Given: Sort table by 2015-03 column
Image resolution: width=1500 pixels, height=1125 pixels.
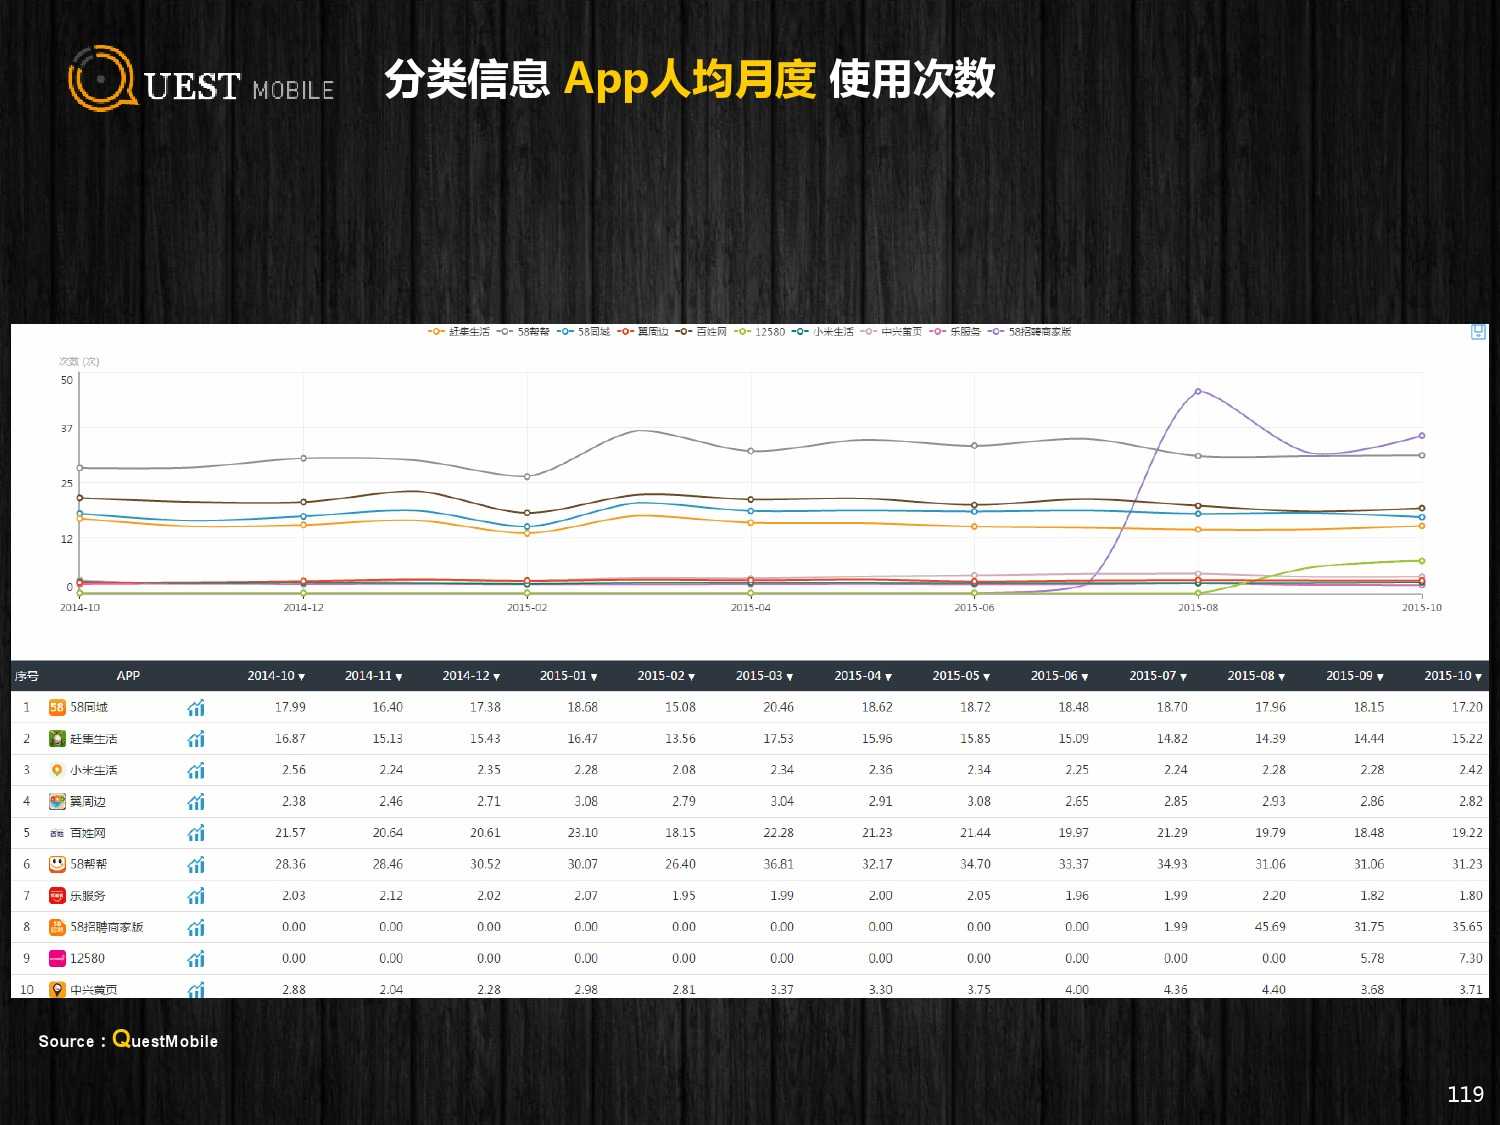Looking at the screenshot, I should 764,676.
